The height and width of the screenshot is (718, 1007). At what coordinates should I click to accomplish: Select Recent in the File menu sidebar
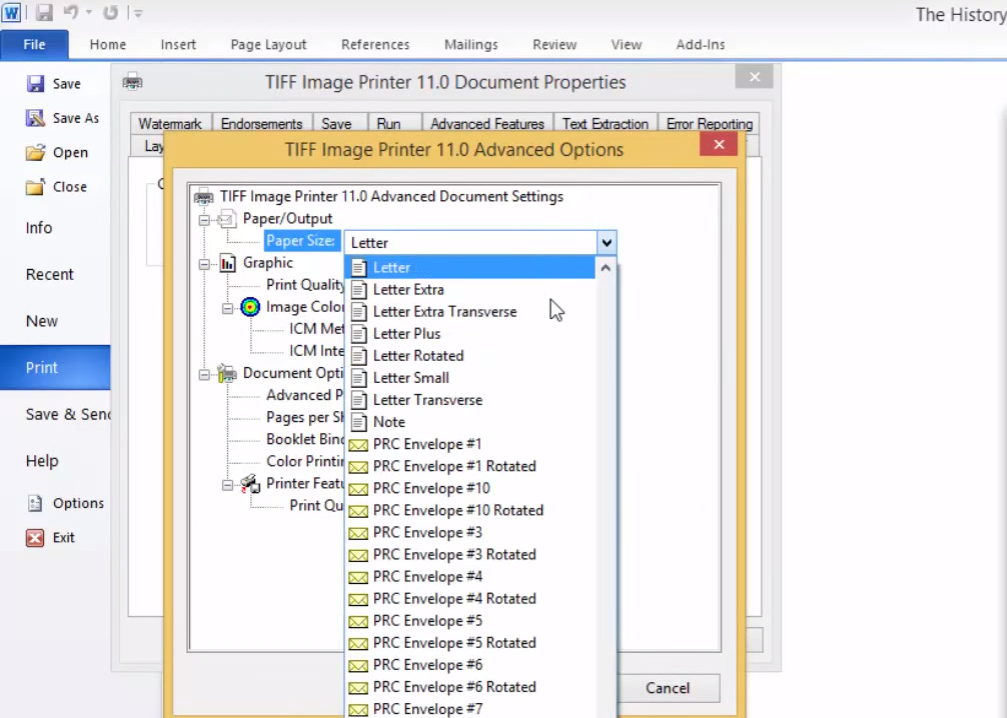pos(50,274)
